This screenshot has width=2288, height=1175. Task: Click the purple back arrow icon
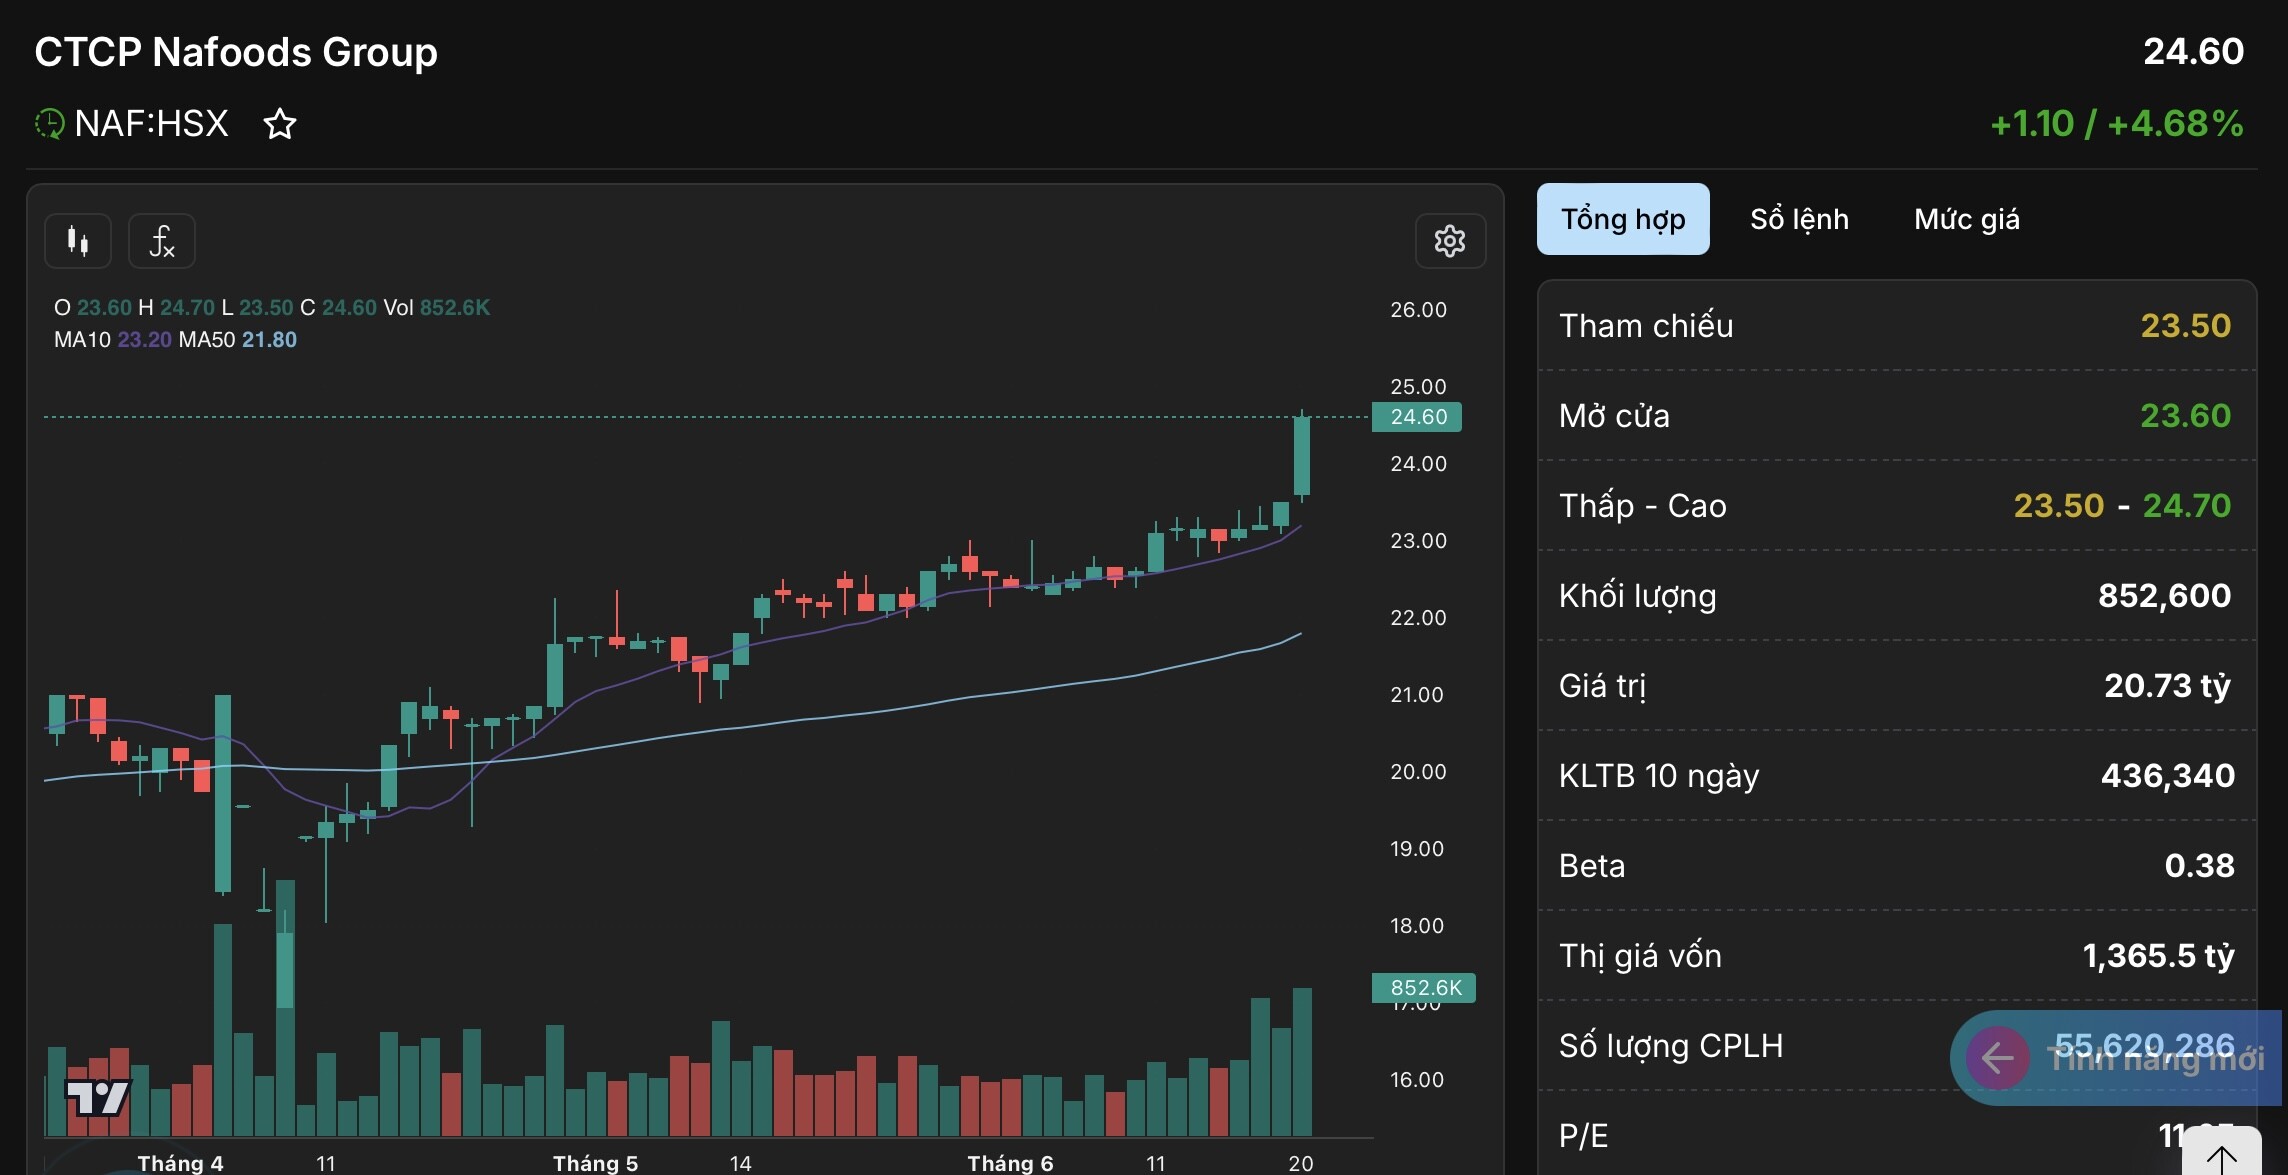[x=1997, y=1057]
